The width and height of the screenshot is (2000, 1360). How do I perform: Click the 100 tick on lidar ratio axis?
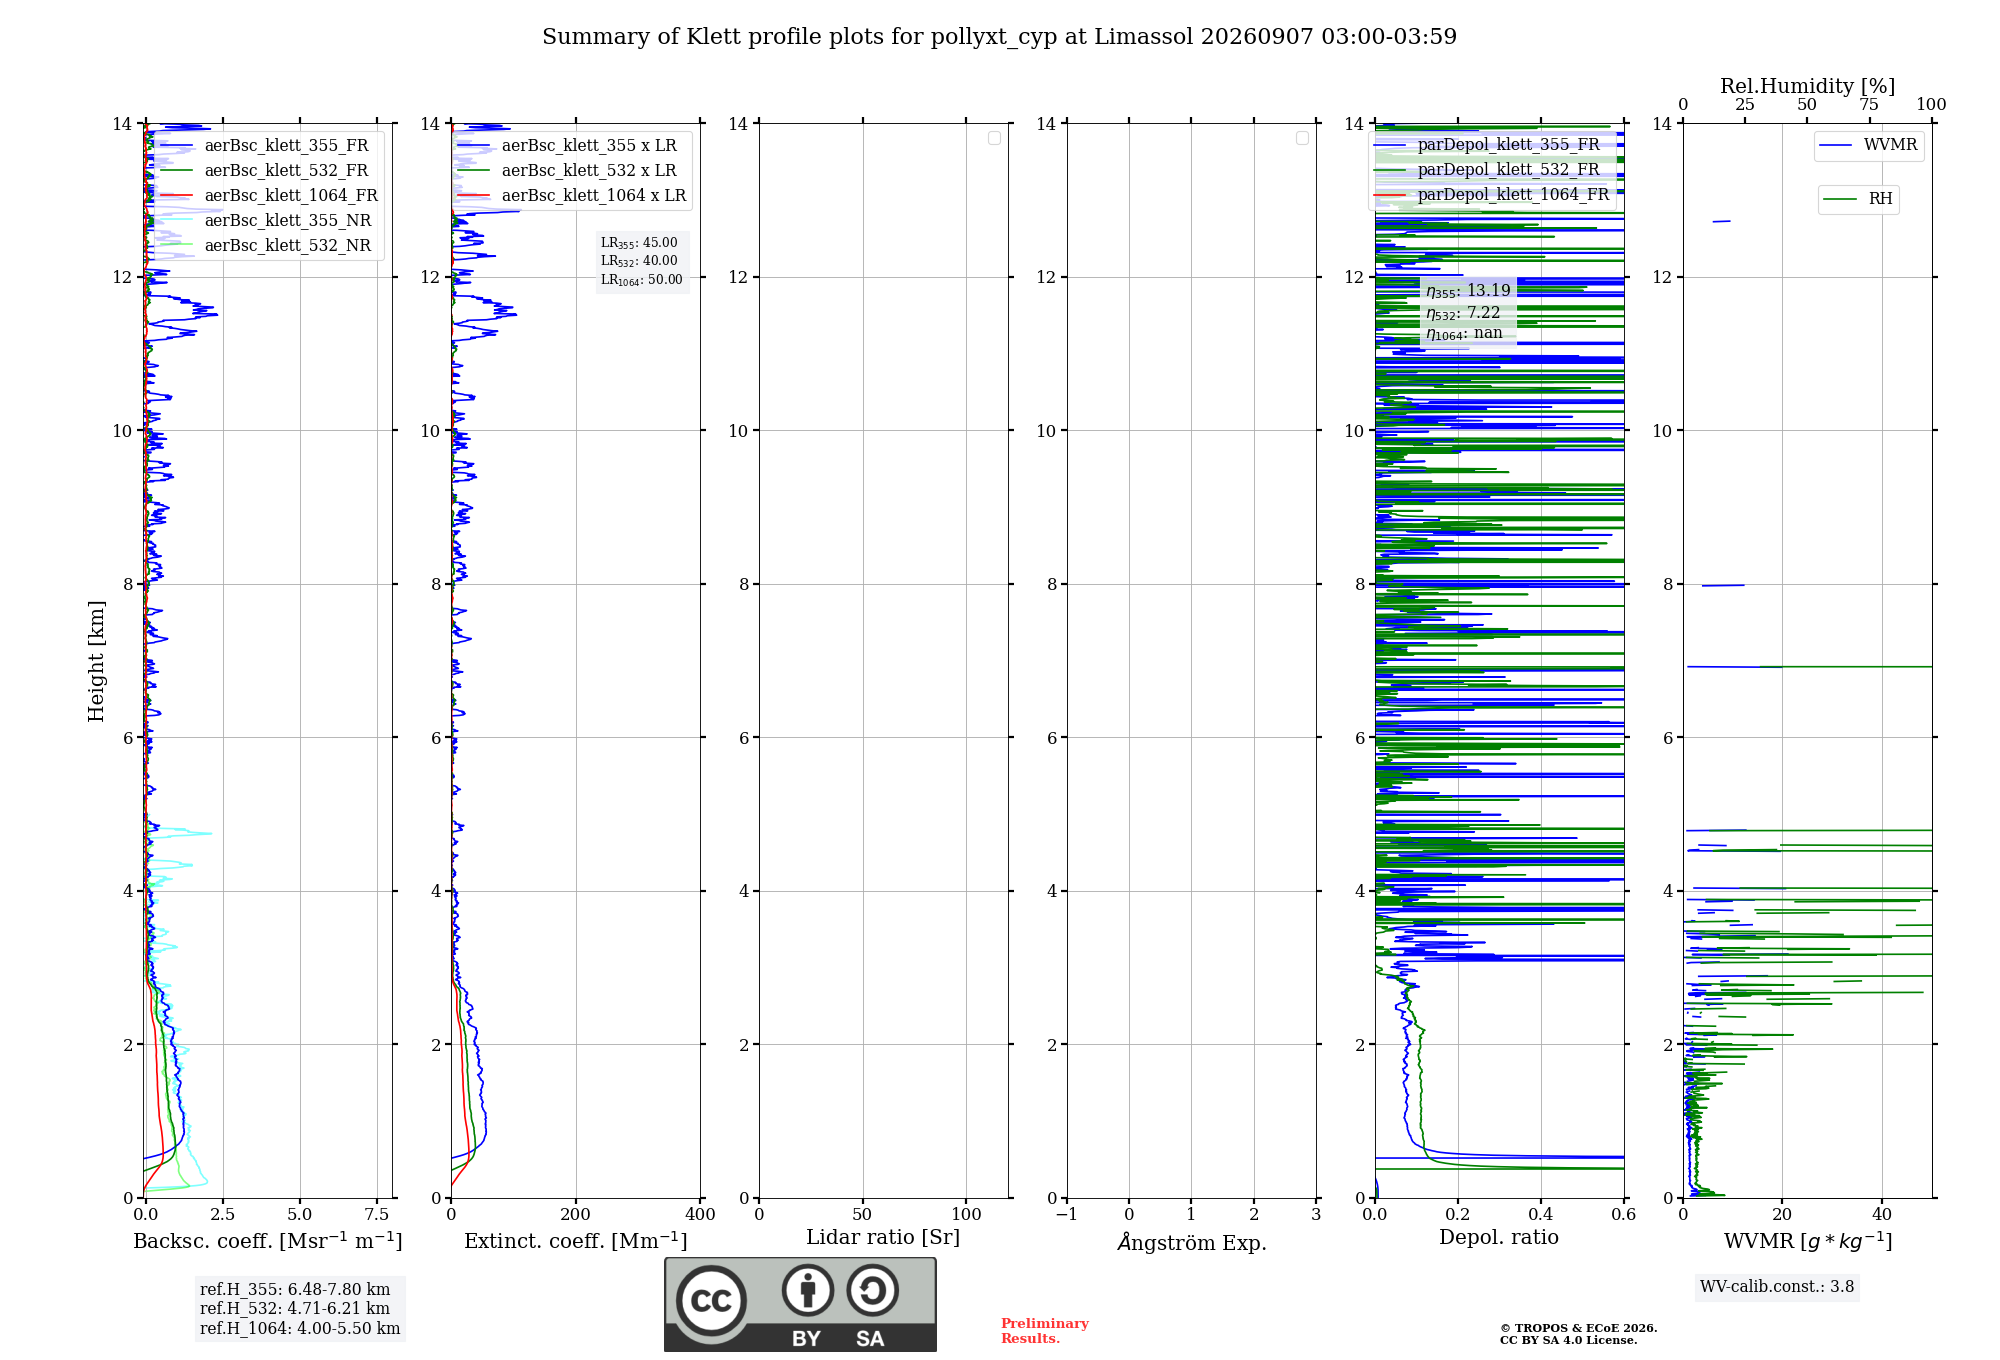(966, 1215)
